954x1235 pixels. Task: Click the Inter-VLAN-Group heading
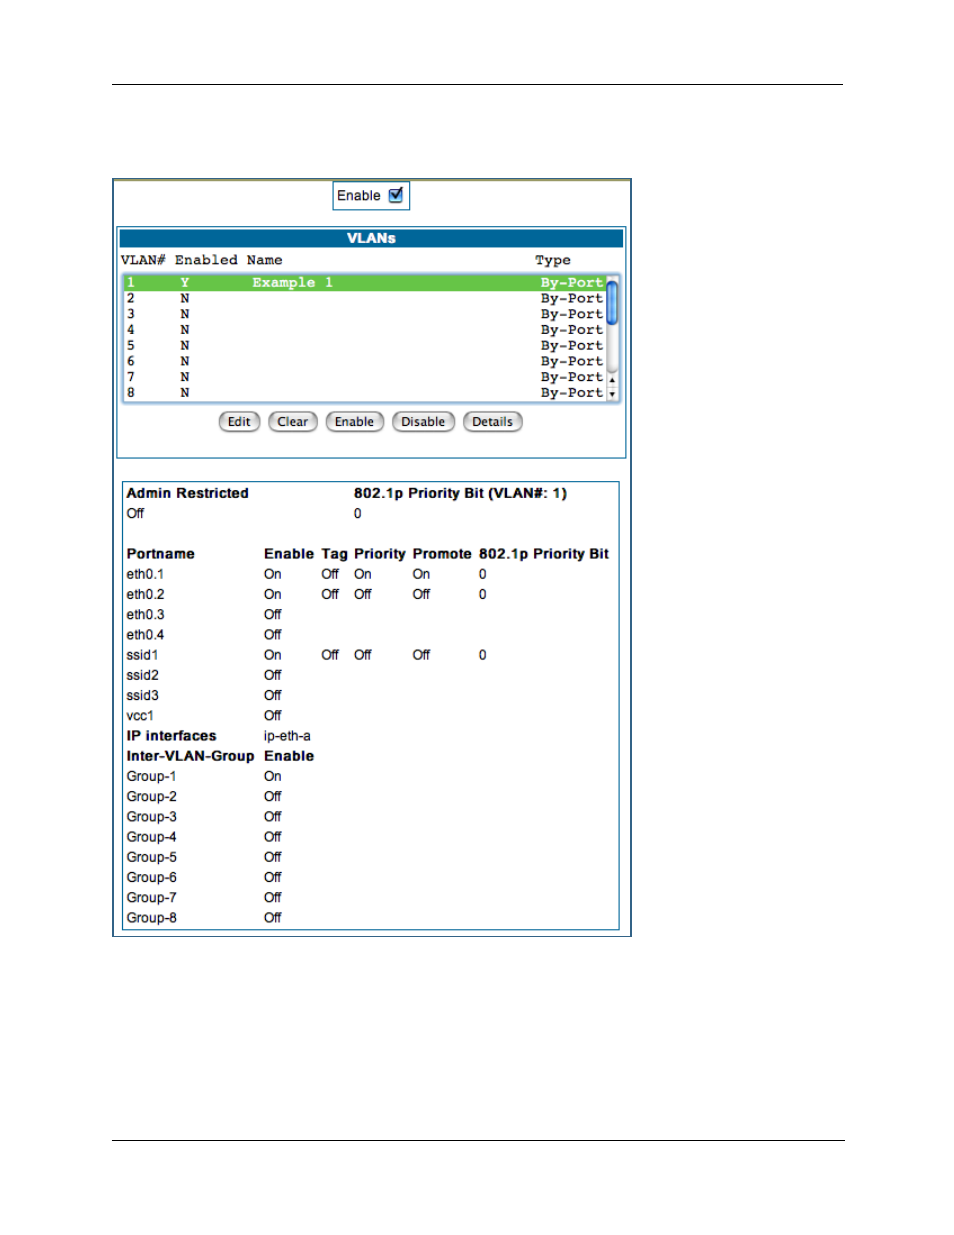(190, 756)
